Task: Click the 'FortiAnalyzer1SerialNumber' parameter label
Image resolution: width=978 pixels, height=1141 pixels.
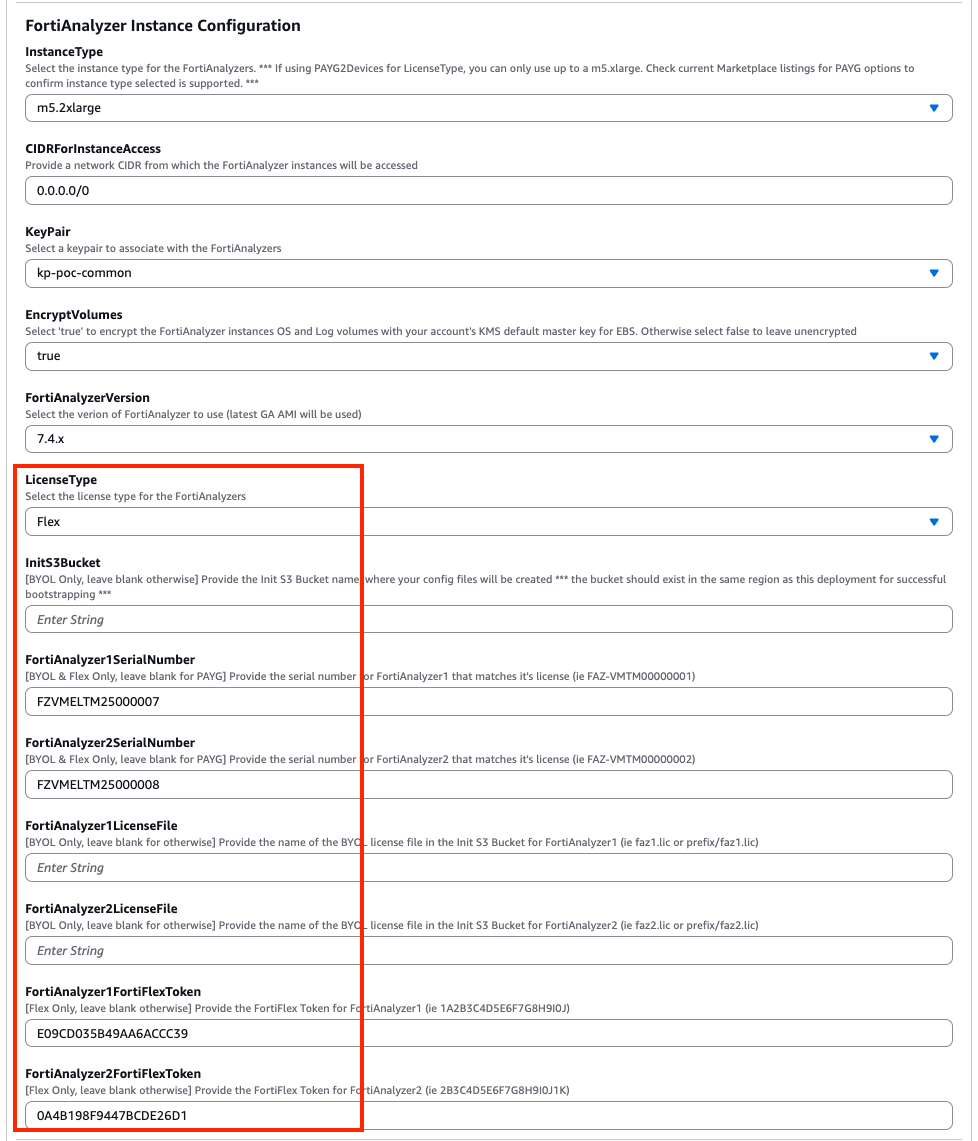Action: (x=110, y=659)
